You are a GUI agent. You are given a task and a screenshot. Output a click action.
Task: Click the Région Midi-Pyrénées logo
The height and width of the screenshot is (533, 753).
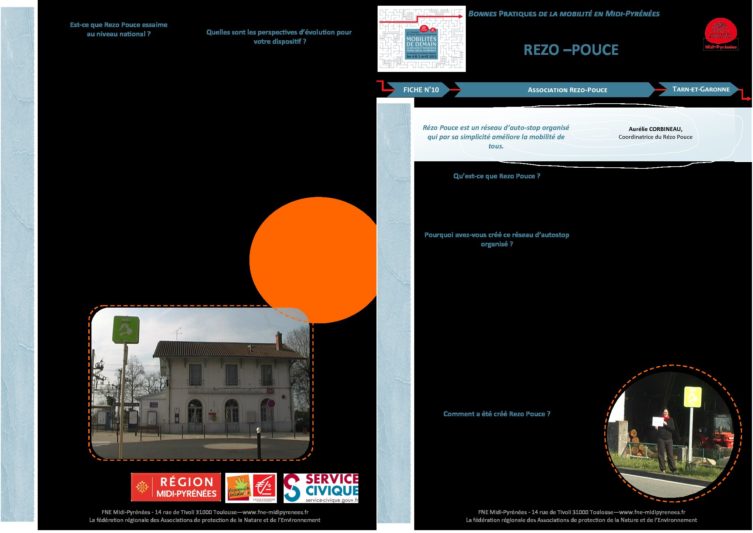(176, 487)
